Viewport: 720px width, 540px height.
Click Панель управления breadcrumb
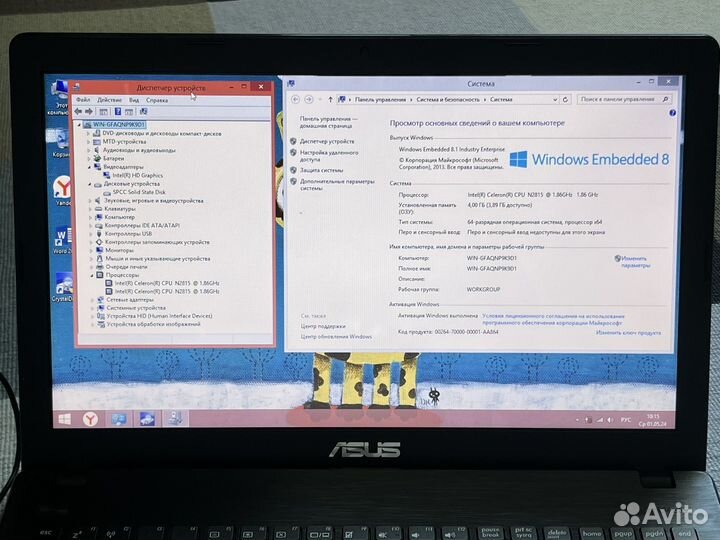coord(381,99)
